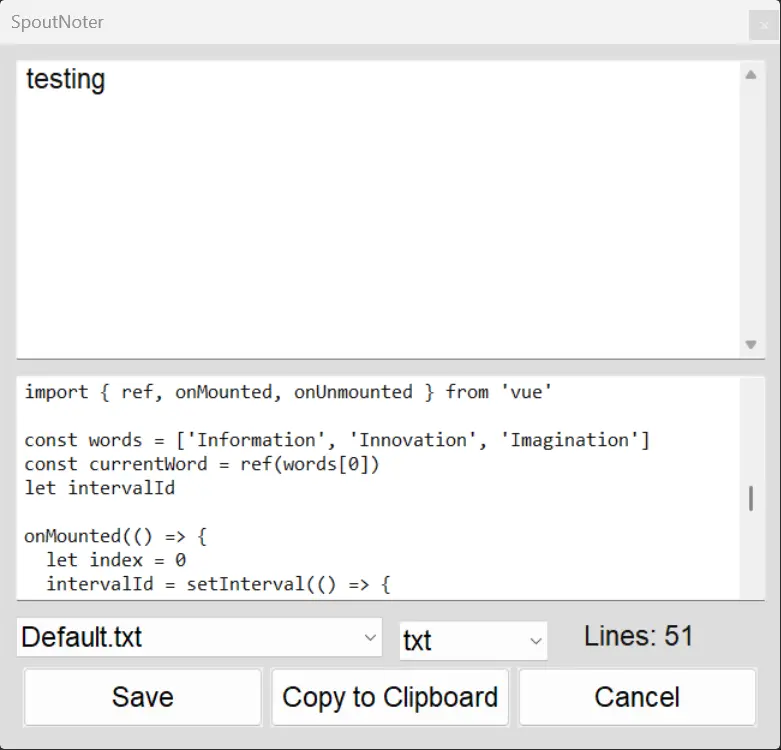
Task: Click the 'onMounted(() => {' code line
Action: tap(116, 536)
